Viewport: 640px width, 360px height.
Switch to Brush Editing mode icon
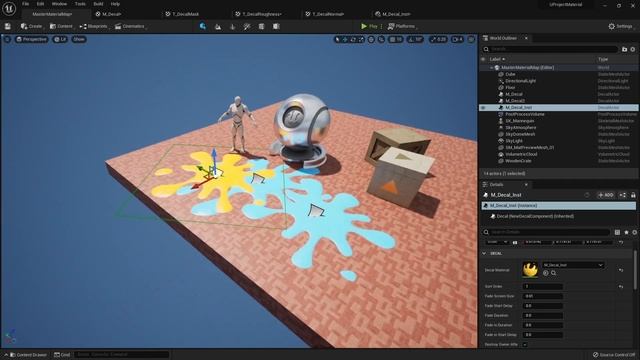point(276,27)
